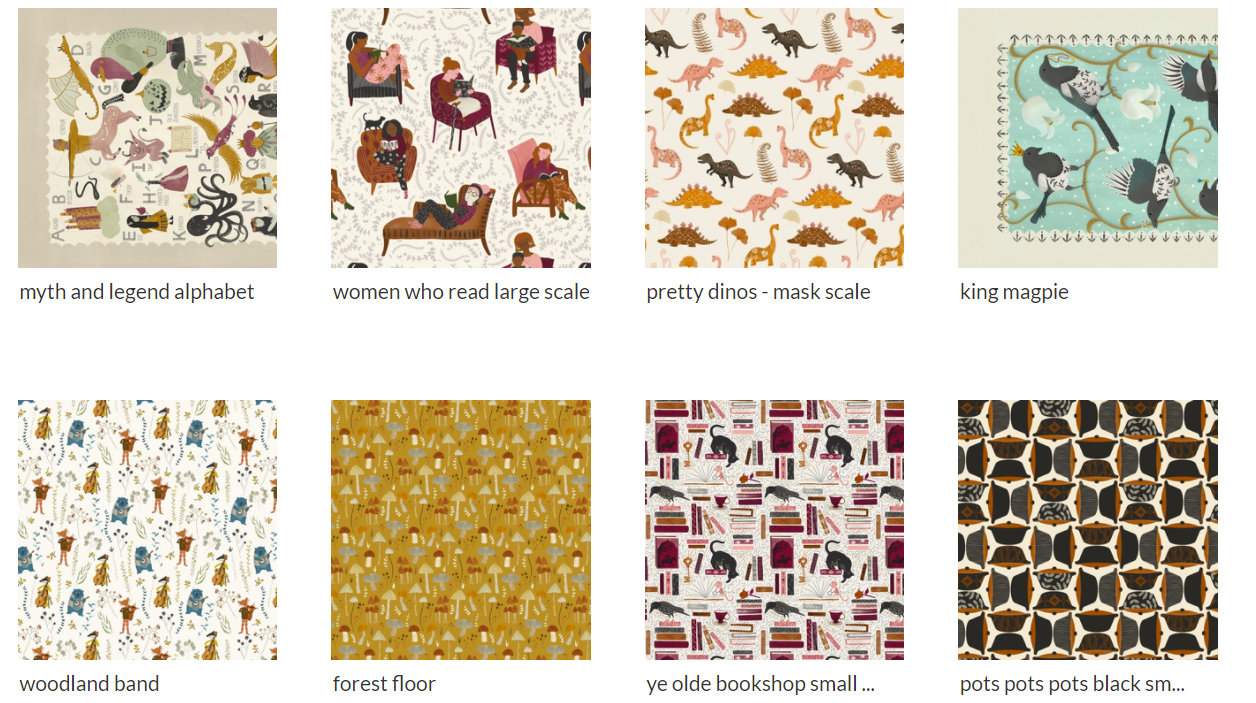View the king magpie design image

[x=1088, y=138]
